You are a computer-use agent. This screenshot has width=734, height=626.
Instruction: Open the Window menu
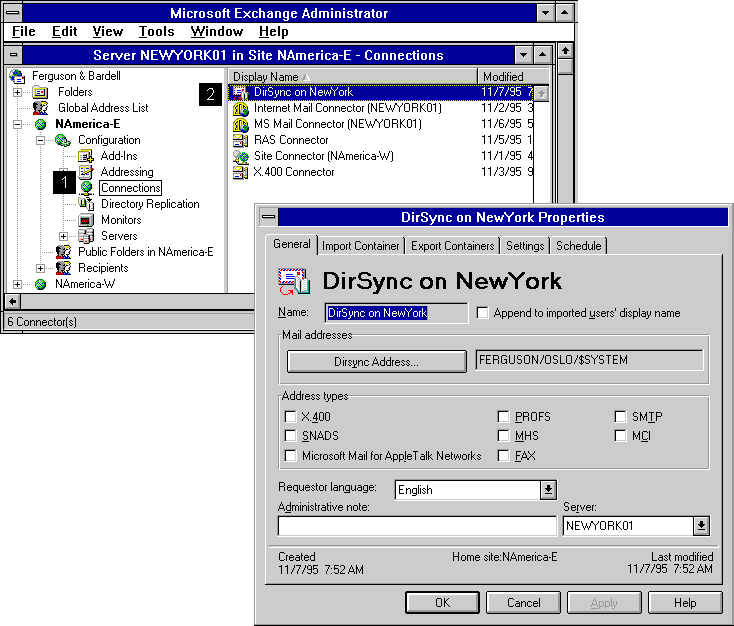click(x=217, y=31)
